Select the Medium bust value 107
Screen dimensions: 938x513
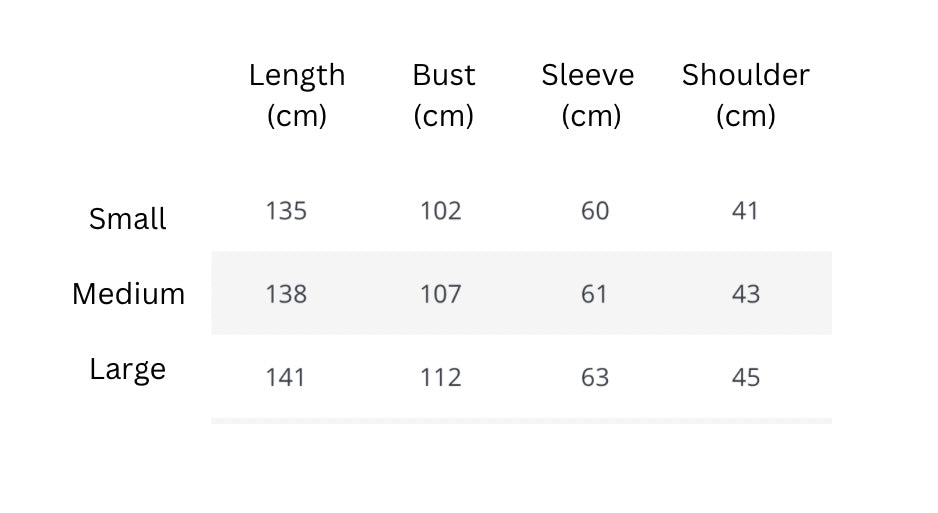coord(441,294)
